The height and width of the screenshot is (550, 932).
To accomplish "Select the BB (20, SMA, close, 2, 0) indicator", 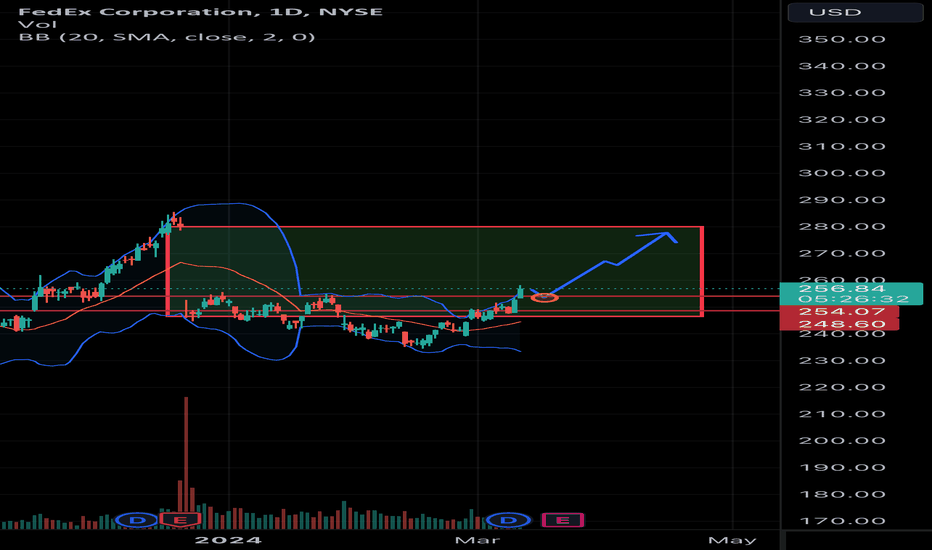I will click(x=166, y=37).
